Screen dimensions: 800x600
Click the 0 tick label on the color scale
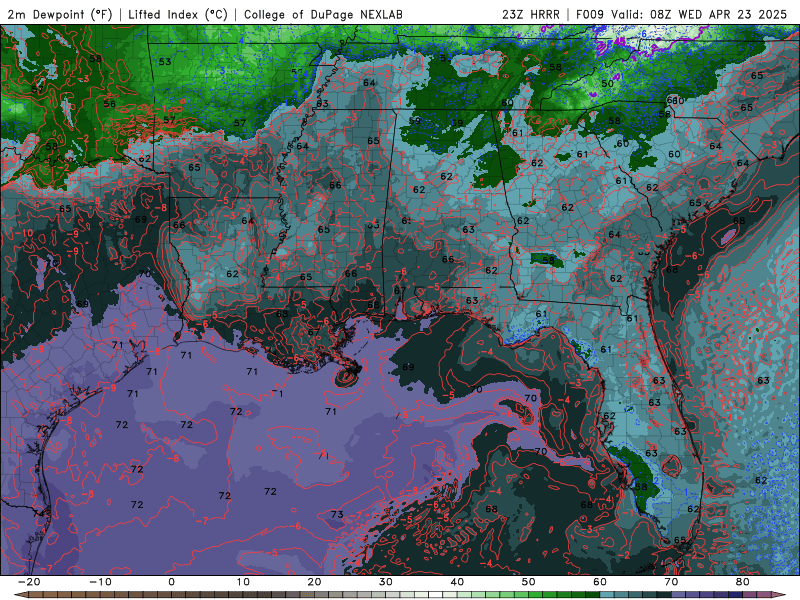tap(171, 582)
